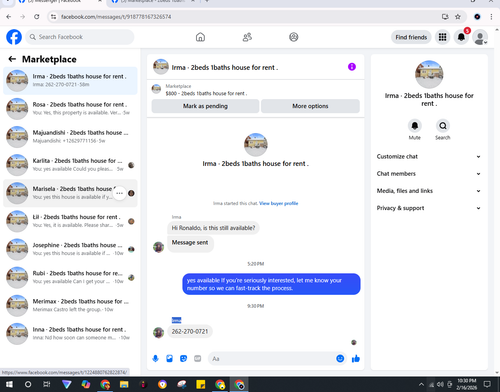Expand Chat members section
Viewport: 500px width, 392px height.
tap(429, 174)
